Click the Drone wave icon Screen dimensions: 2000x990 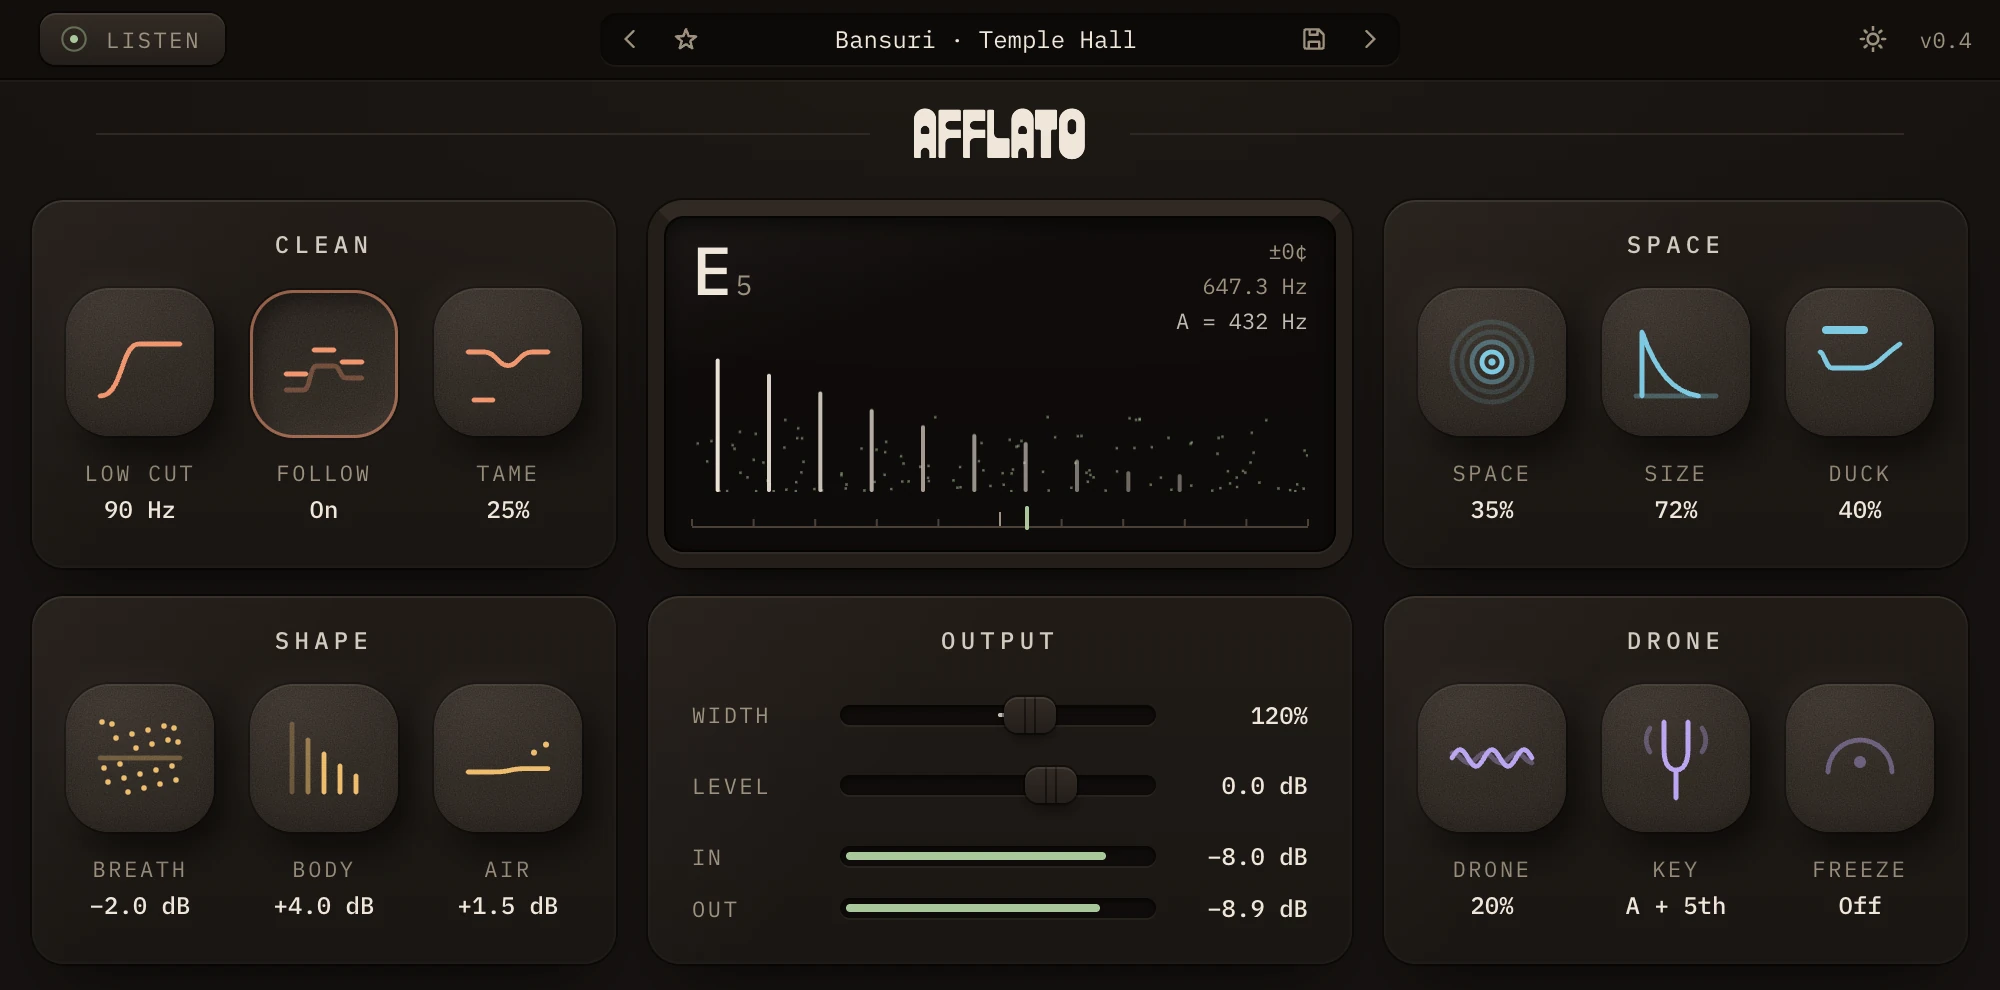pyautogui.click(x=1492, y=758)
